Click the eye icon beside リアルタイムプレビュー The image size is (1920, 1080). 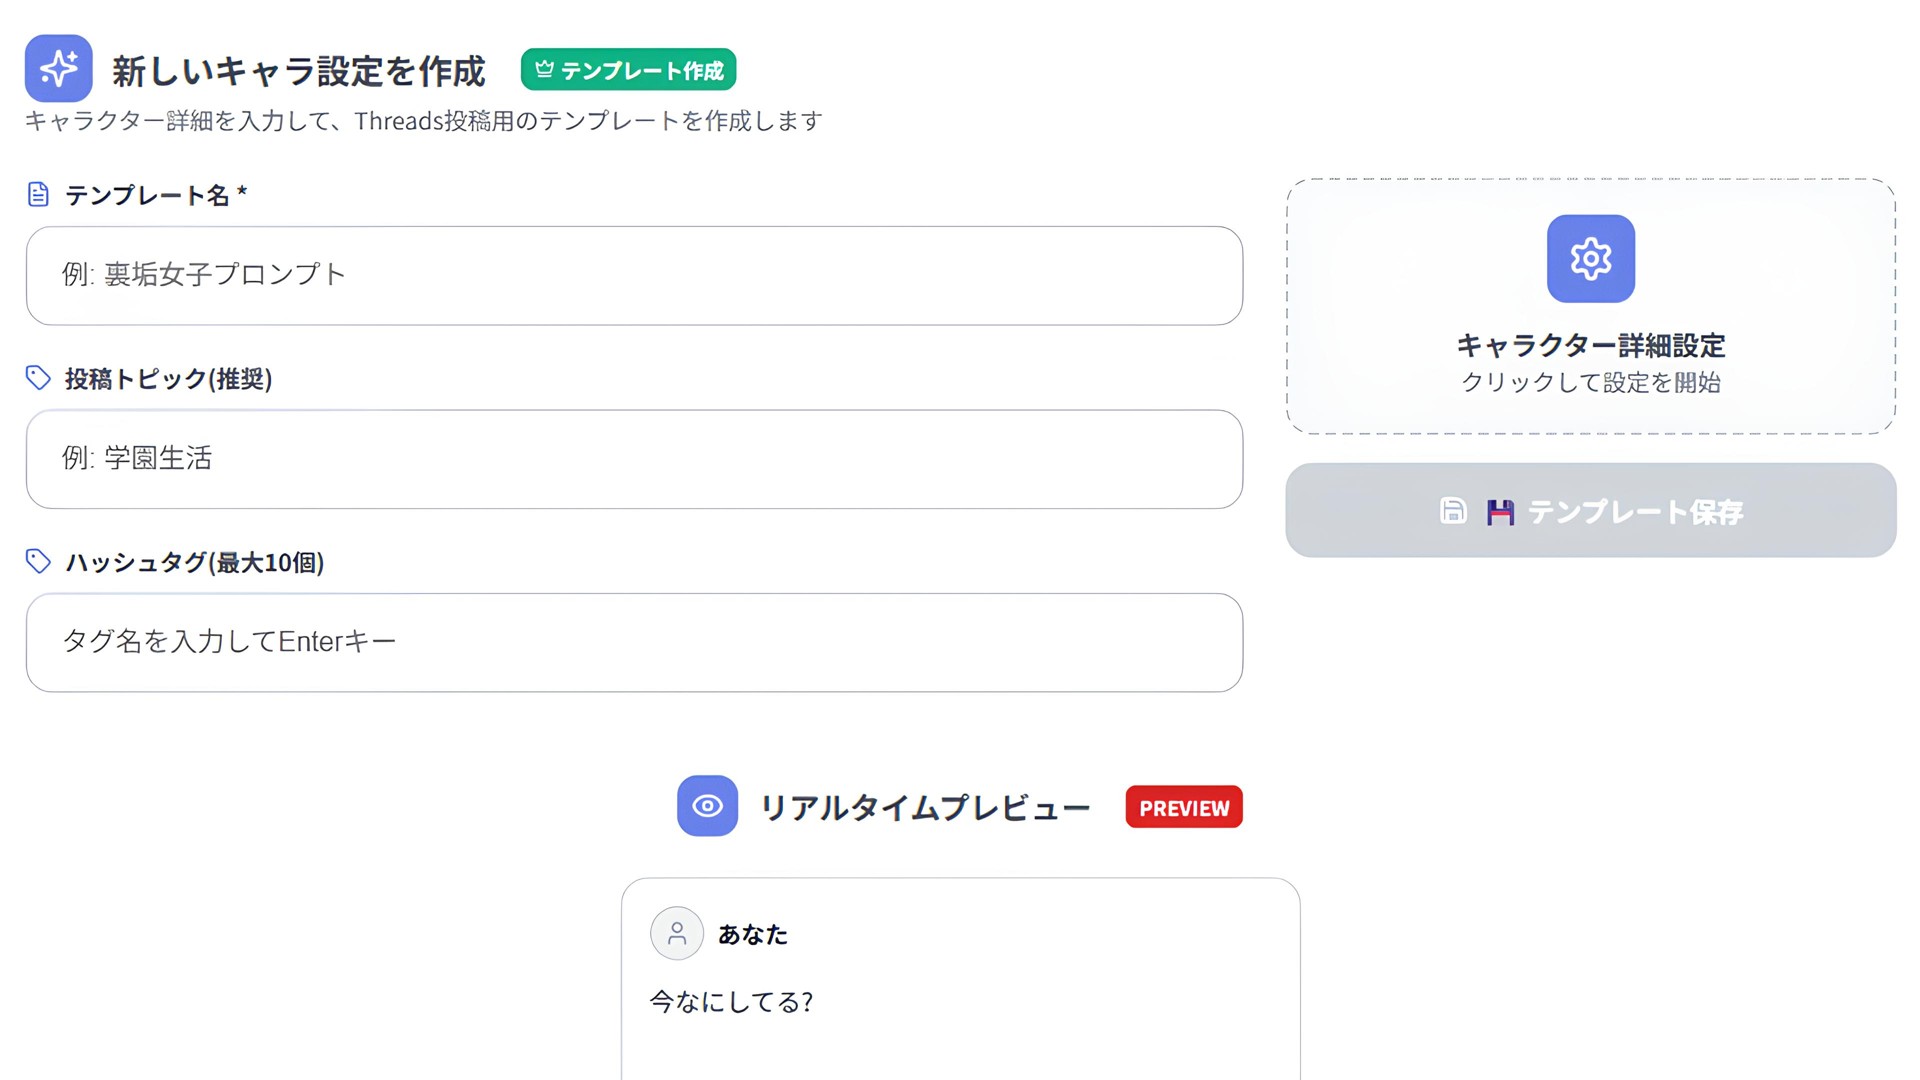707,806
